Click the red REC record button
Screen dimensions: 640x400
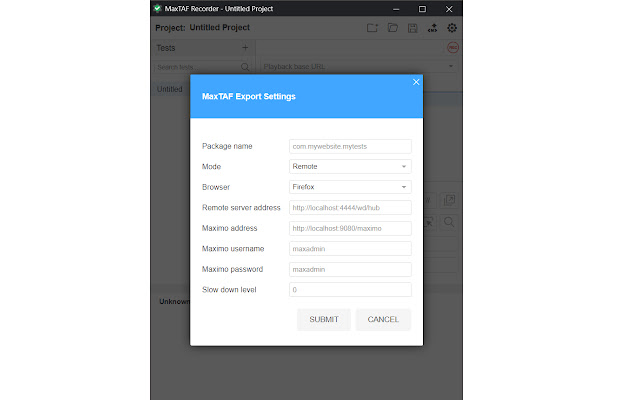click(453, 47)
